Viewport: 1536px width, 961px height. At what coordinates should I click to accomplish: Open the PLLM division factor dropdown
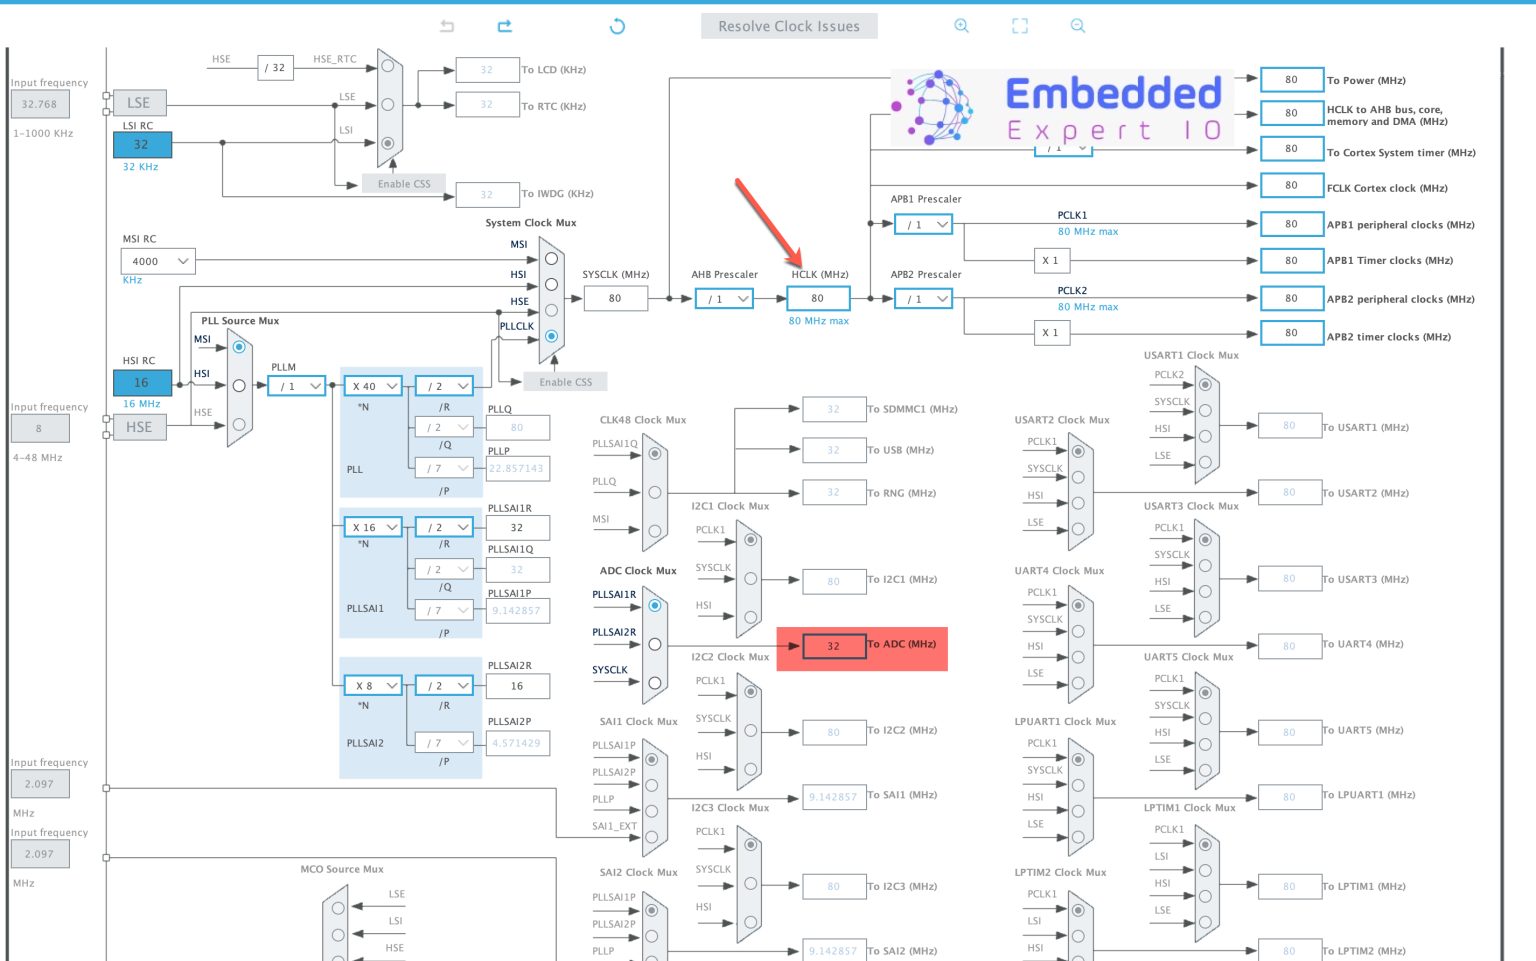tap(296, 385)
